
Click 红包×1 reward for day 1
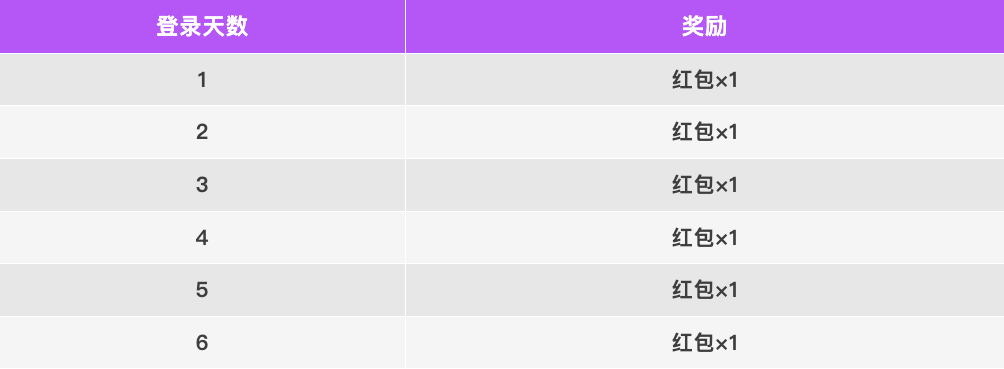point(705,79)
